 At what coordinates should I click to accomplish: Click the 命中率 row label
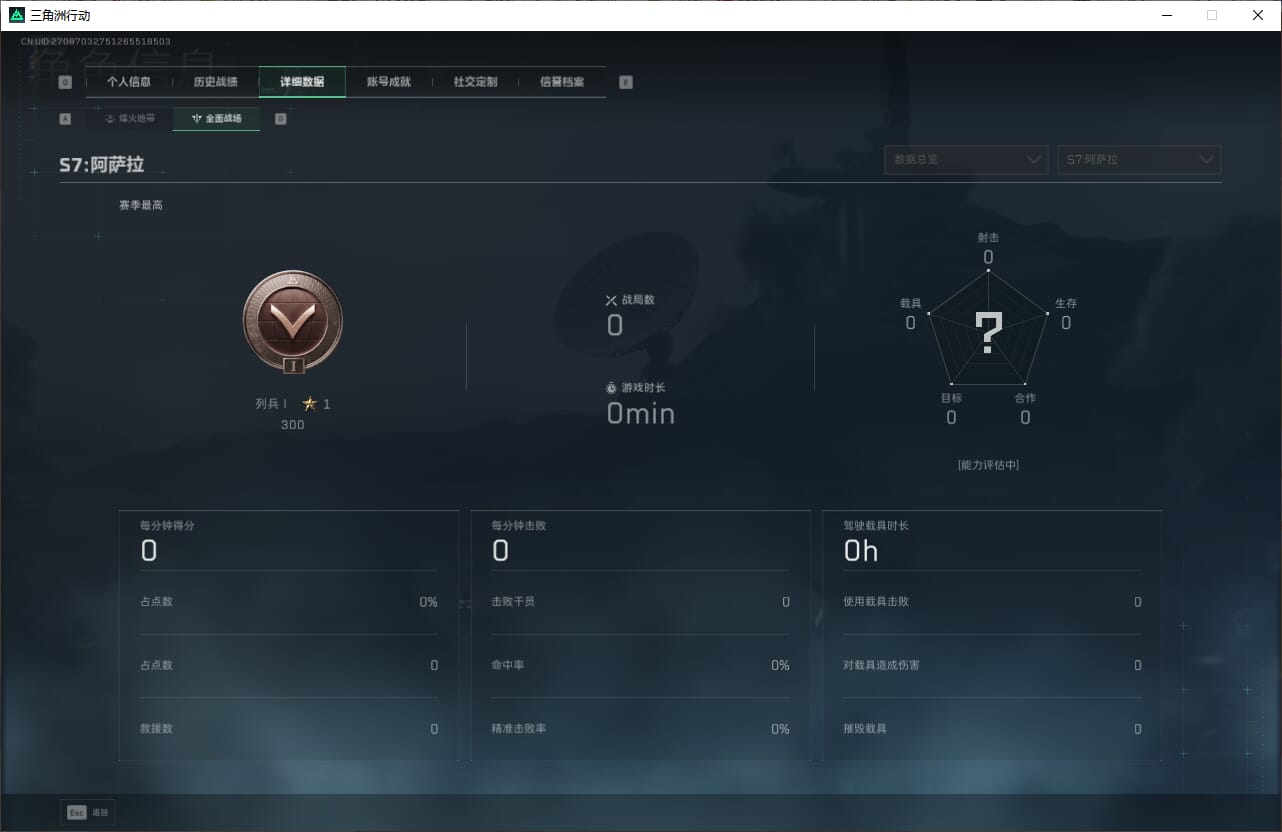(x=507, y=665)
